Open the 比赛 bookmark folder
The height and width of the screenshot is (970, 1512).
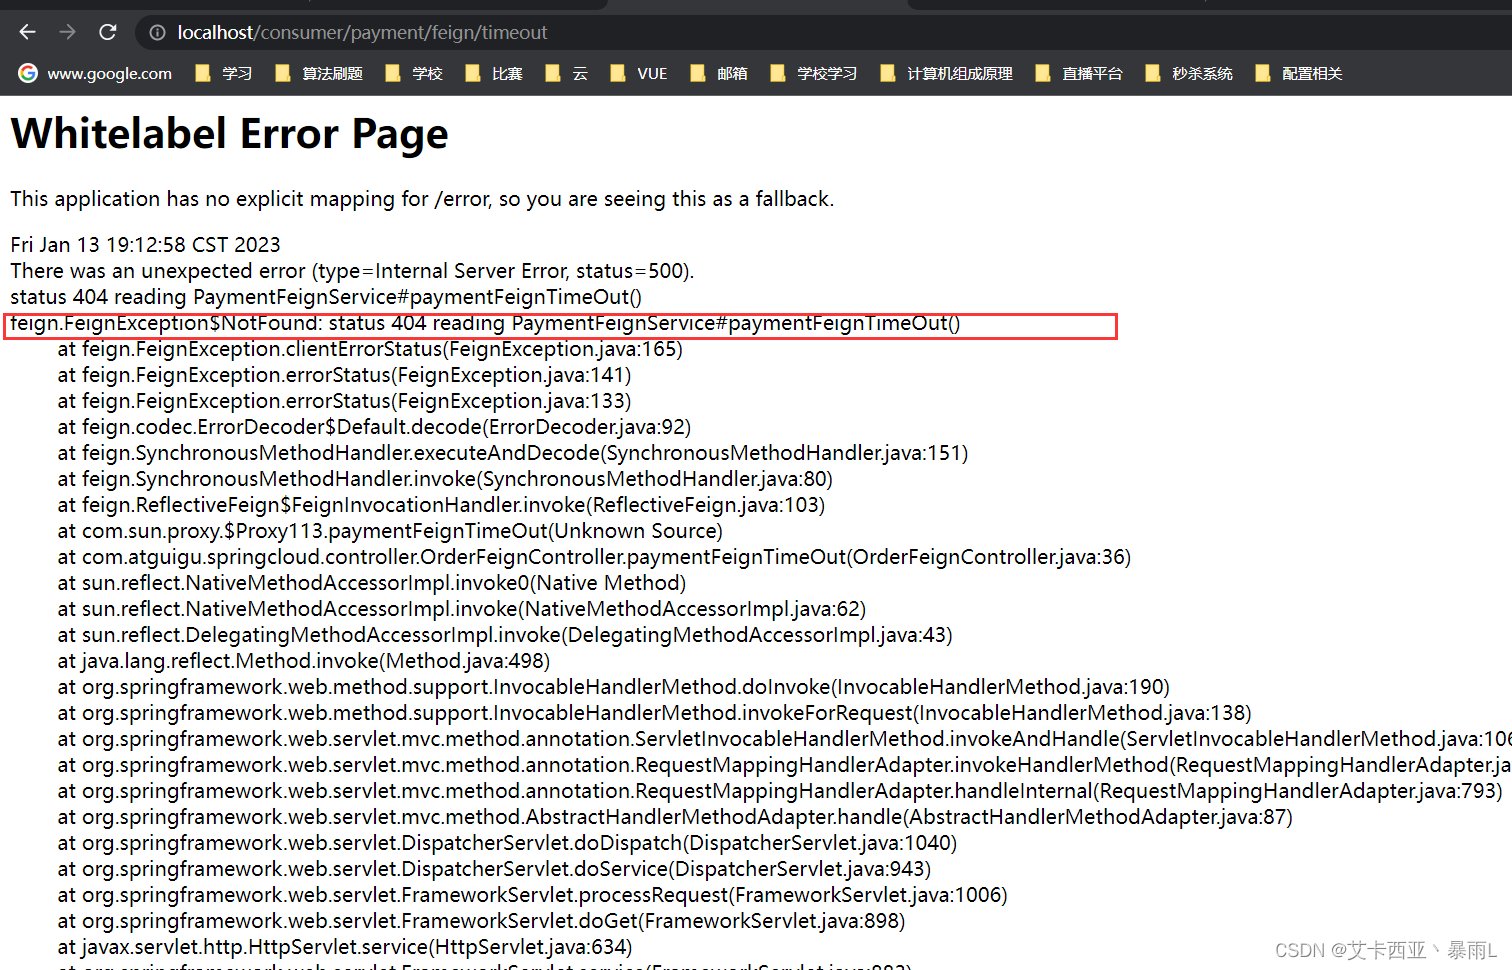[x=494, y=73]
